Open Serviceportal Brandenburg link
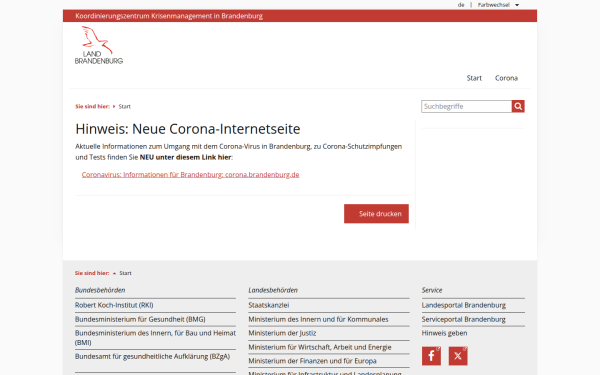The image size is (600, 375). tap(464, 319)
